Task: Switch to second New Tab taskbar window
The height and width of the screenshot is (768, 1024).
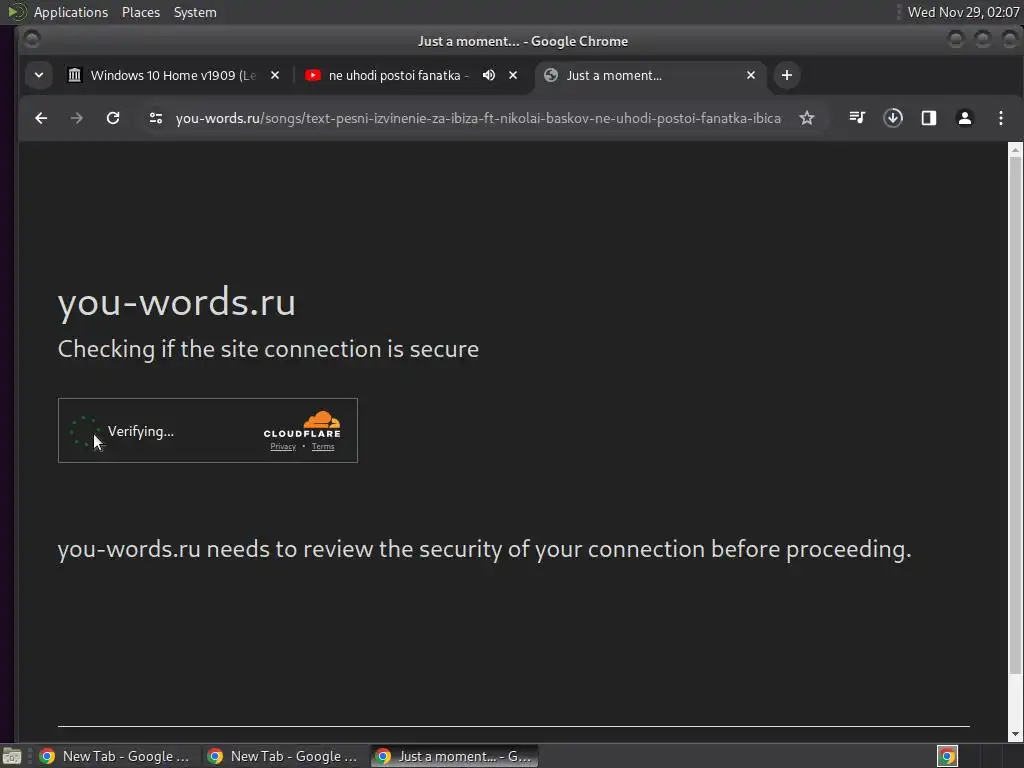Action: pos(283,756)
